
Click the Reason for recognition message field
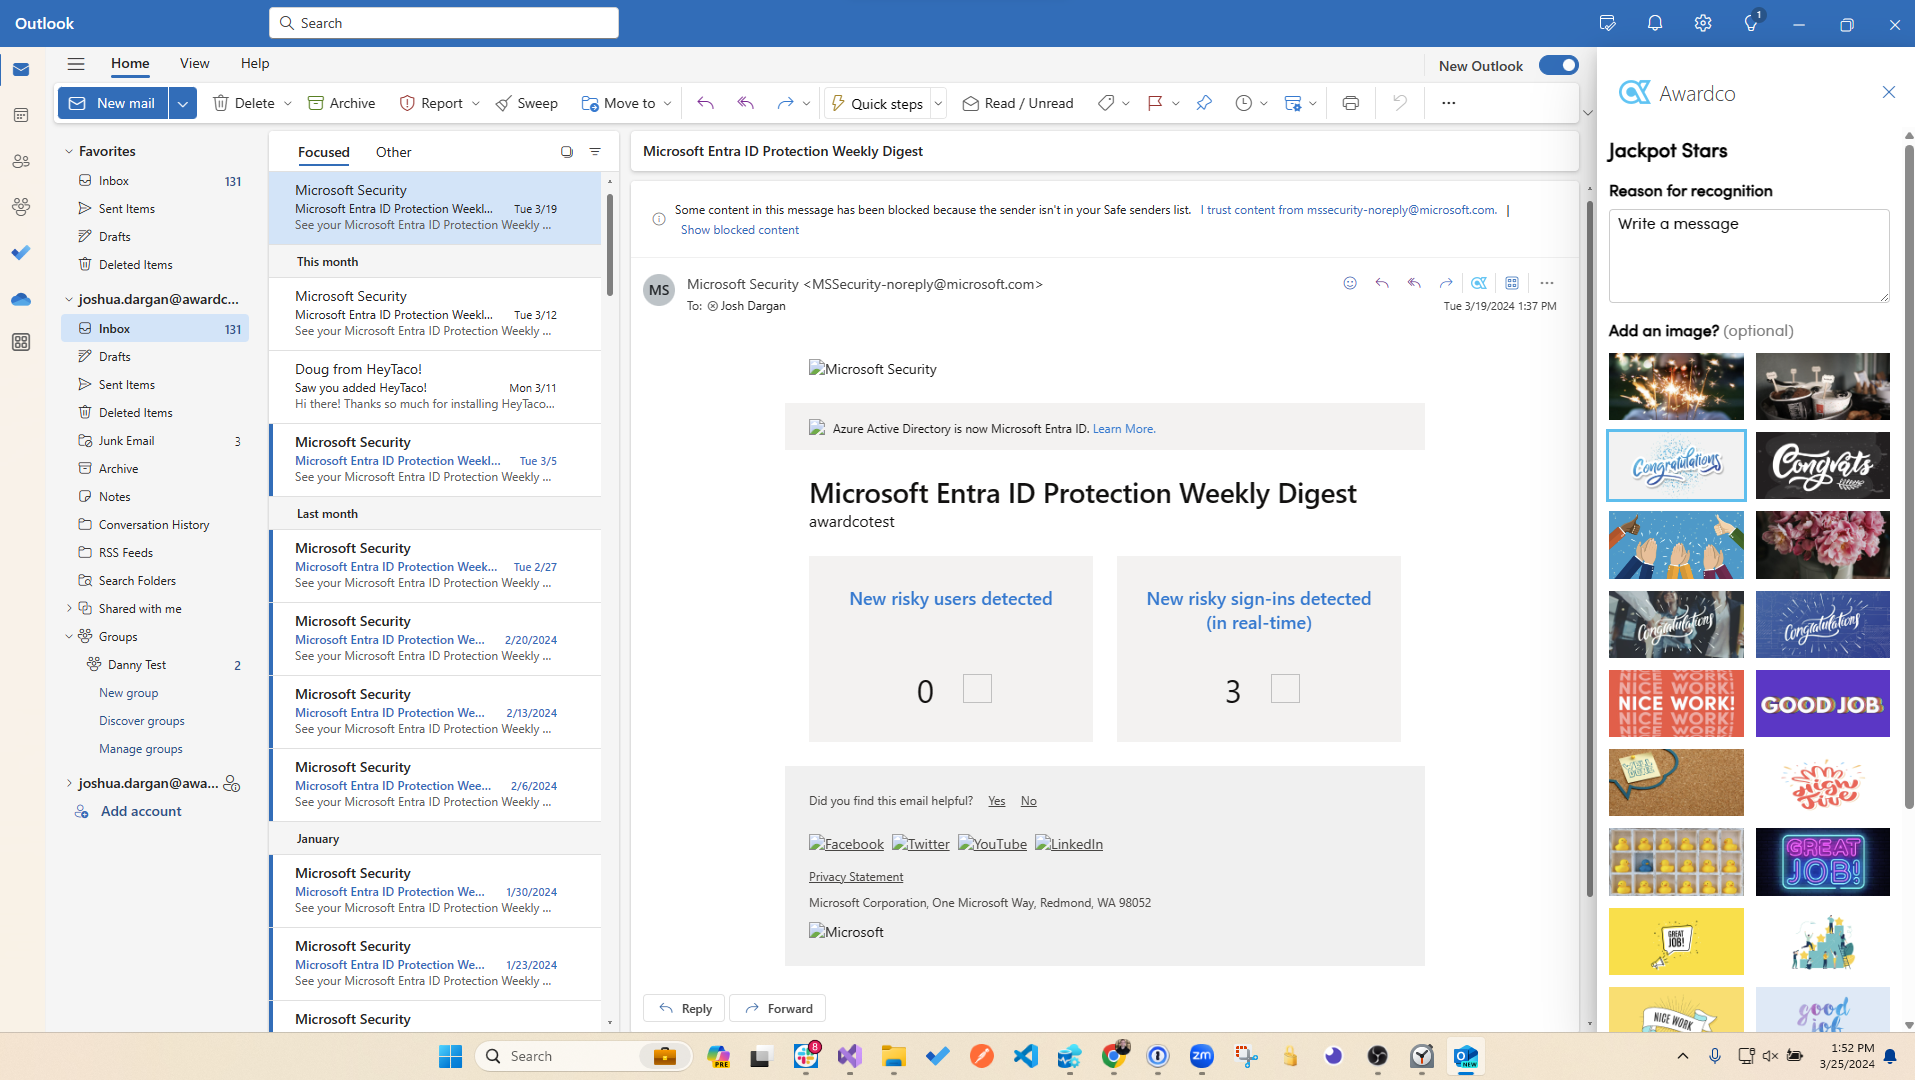(x=1748, y=255)
